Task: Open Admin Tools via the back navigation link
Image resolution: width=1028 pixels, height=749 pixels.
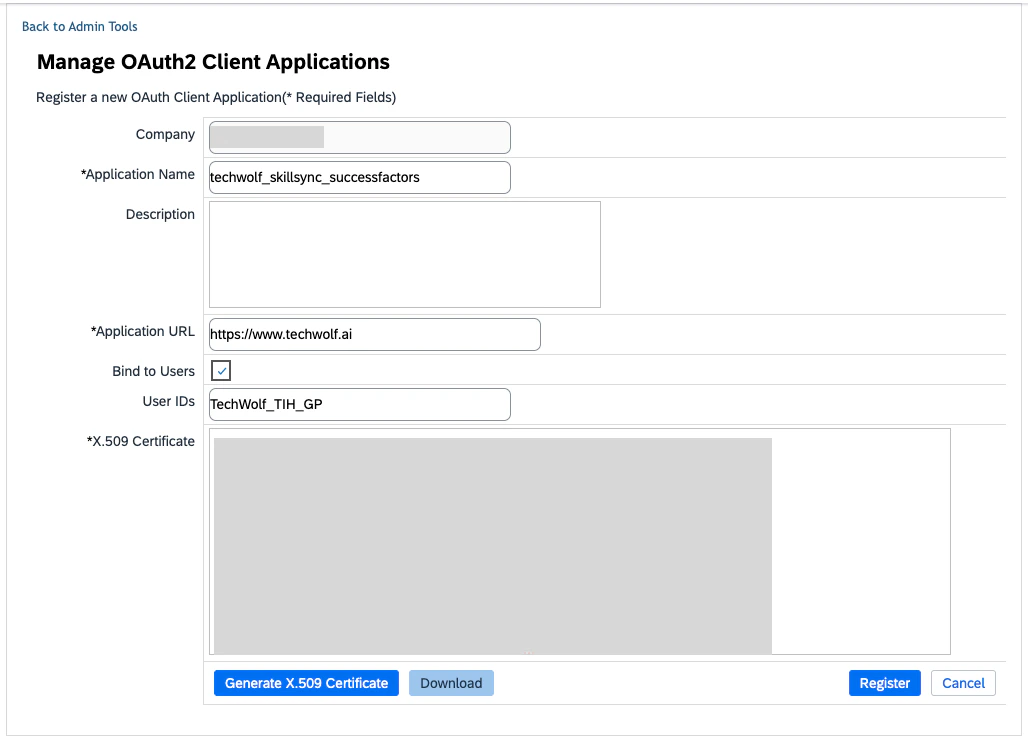Action: pos(80,26)
